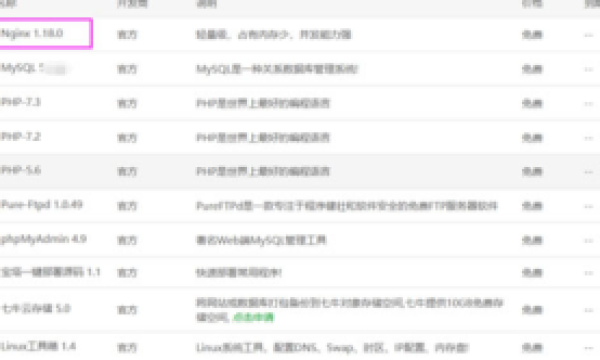600x360 pixels.
Task: Click PHP-5.6 row description text
Action: [263, 171]
